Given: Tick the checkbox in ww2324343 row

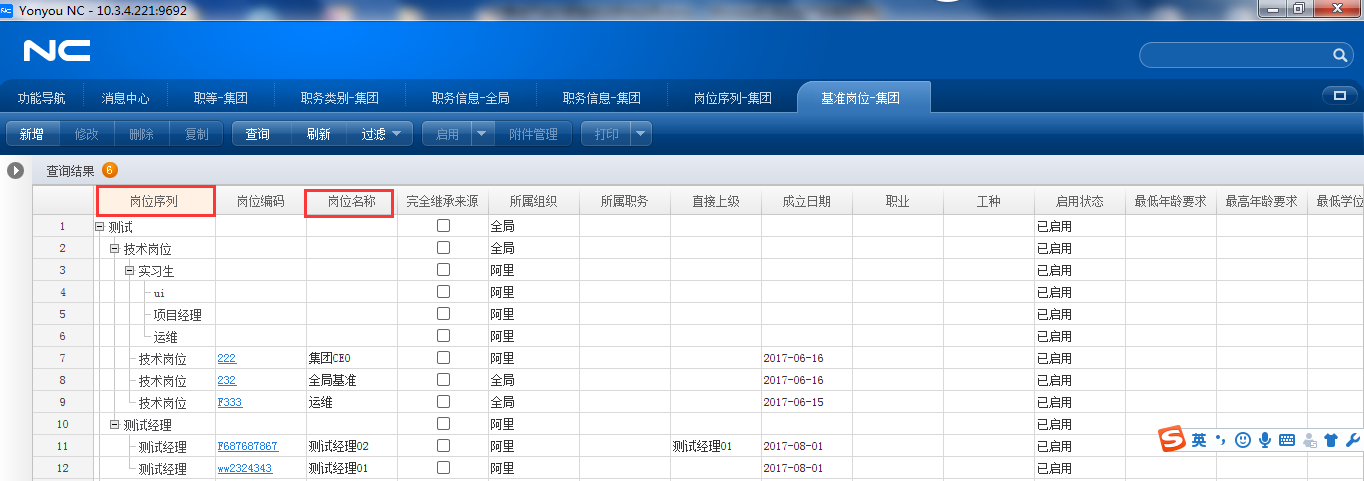Looking at the screenshot, I should pos(443,468).
